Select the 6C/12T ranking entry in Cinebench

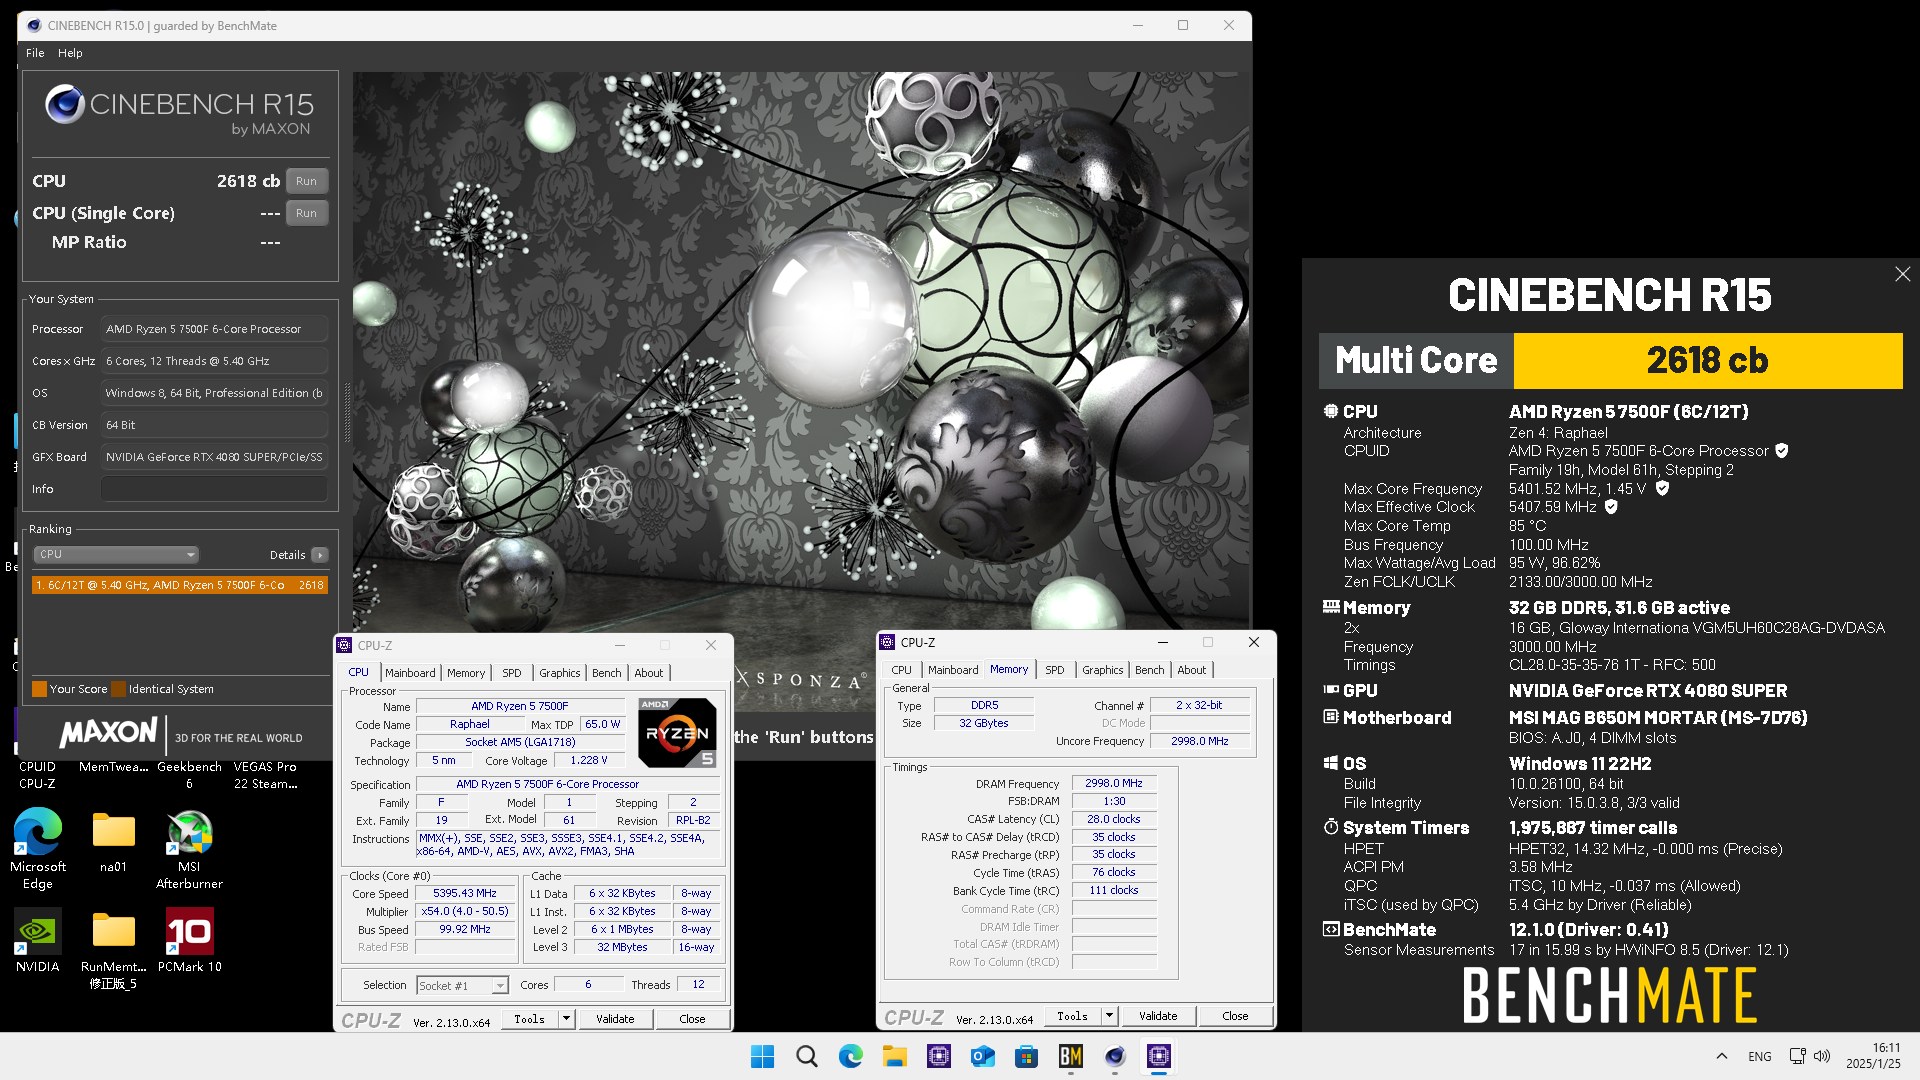coord(180,585)
